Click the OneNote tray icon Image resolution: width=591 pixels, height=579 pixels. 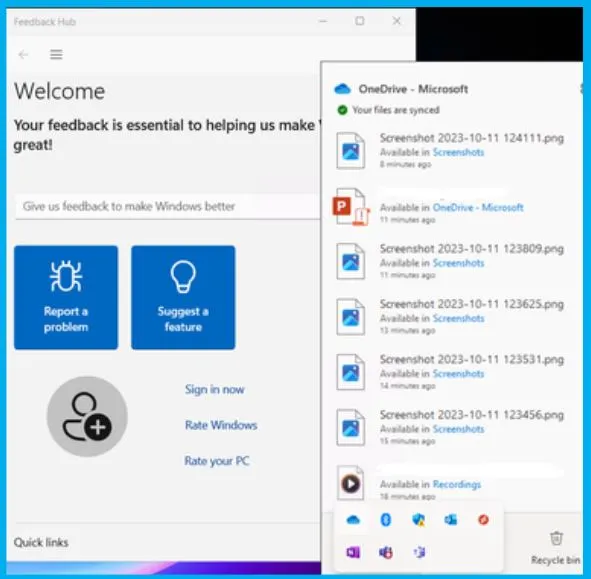point(353,553)
